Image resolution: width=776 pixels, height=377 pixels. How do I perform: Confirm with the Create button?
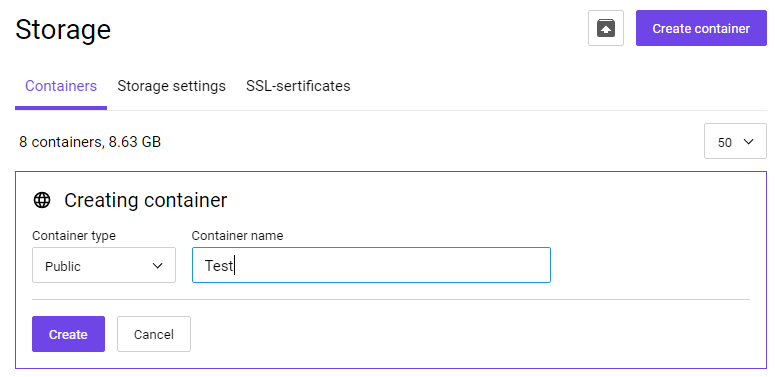coord(68,334)
